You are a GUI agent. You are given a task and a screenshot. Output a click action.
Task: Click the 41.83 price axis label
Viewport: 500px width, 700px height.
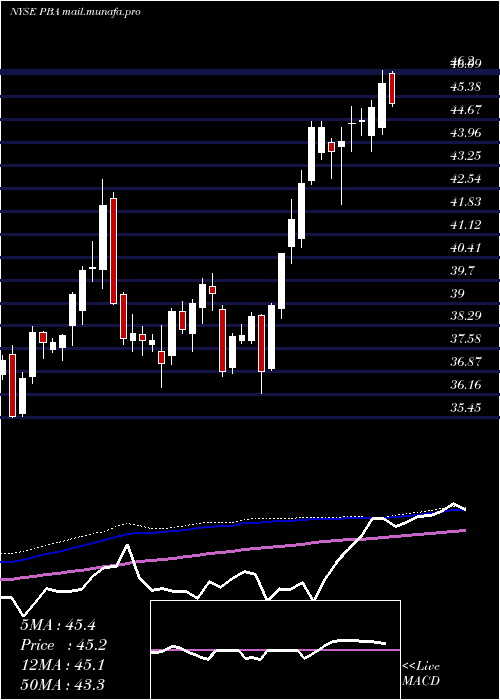coord(465,202)
